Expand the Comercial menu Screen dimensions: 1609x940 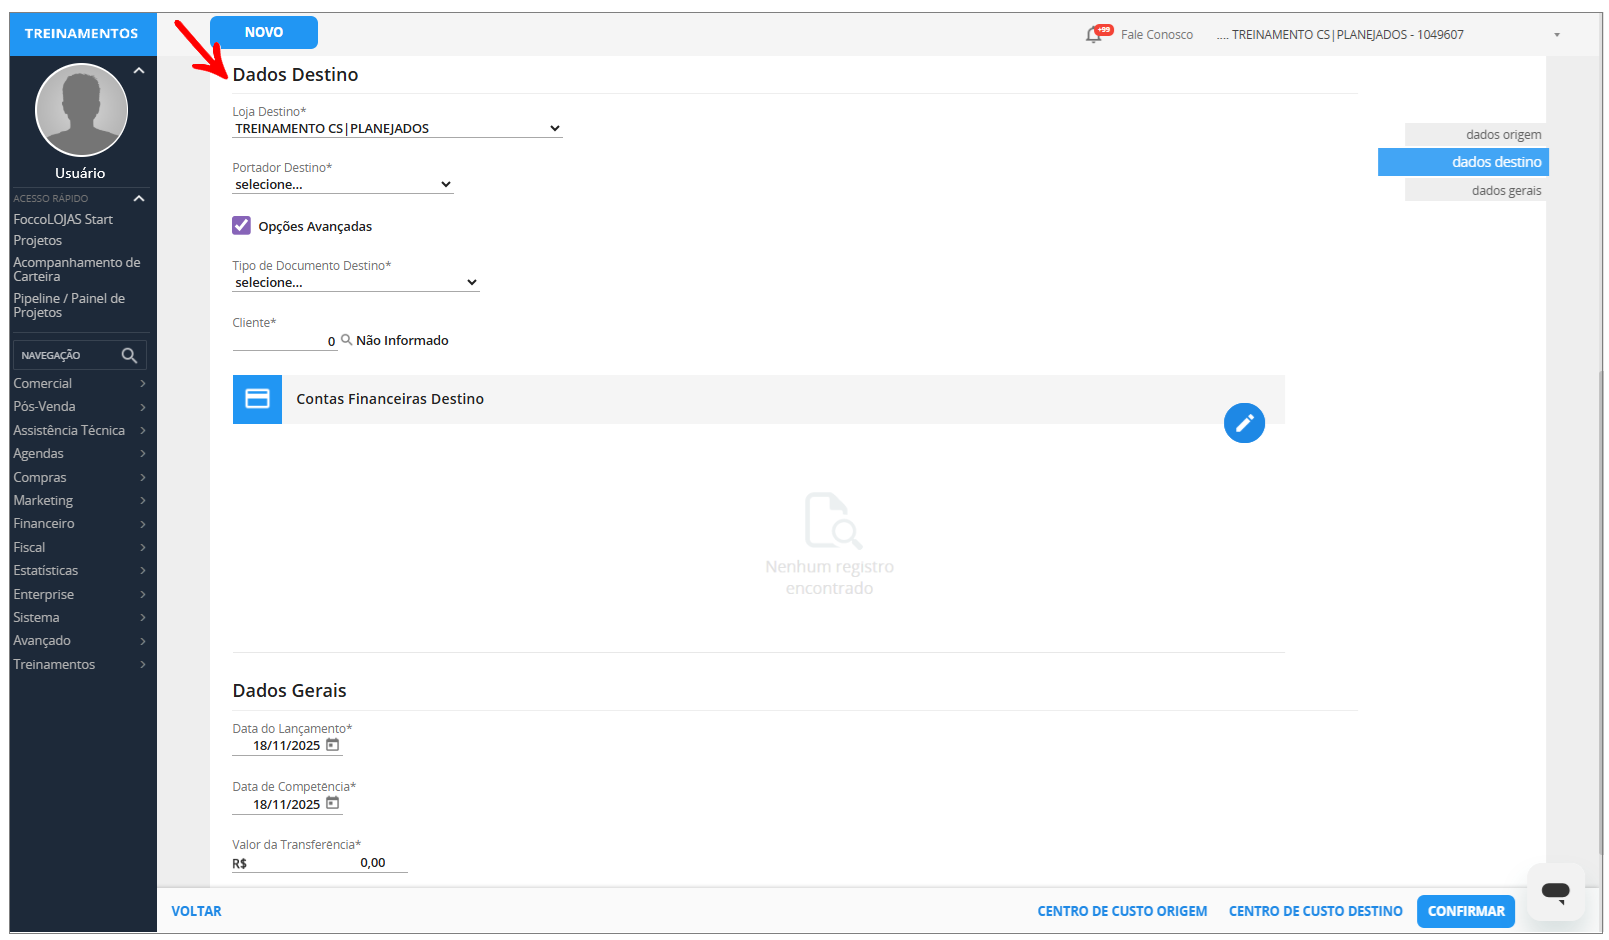coord(80,384)
